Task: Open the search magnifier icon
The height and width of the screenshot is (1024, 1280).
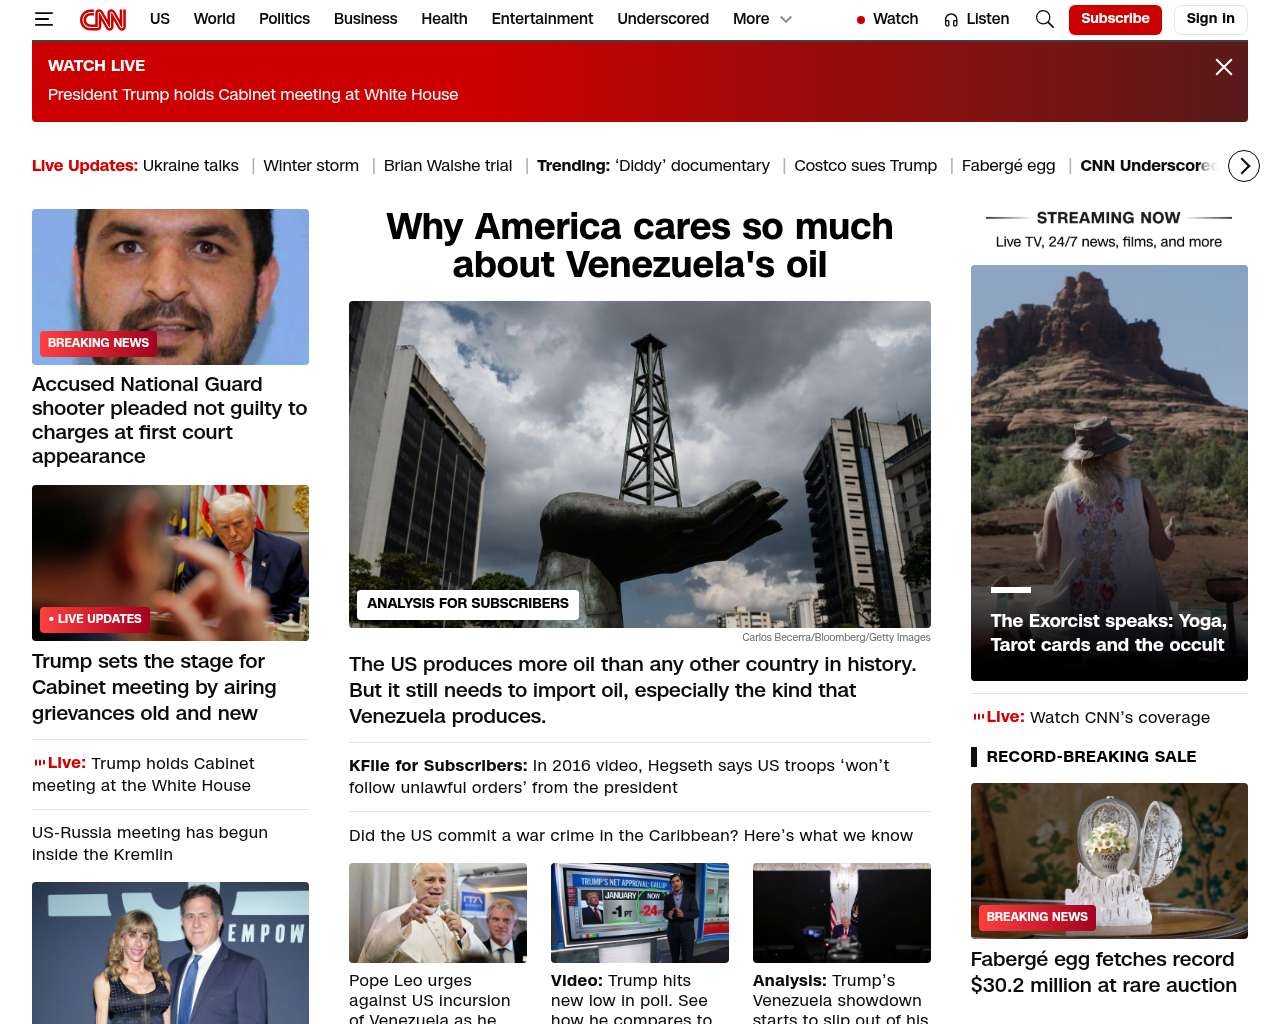Action: pyautogui.click(x=1044, y=19)
